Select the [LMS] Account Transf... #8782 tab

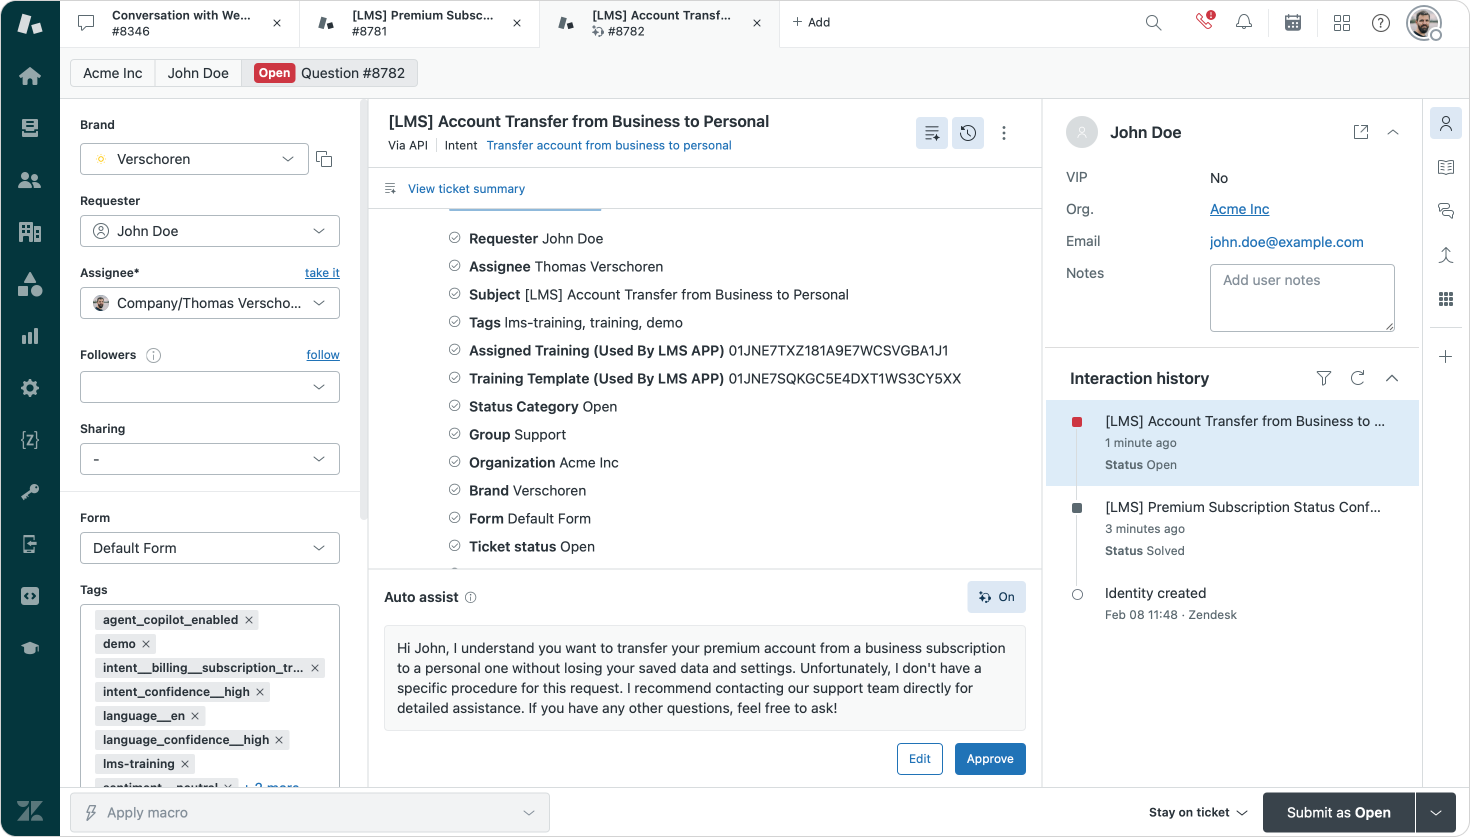(x=660, y=23)
